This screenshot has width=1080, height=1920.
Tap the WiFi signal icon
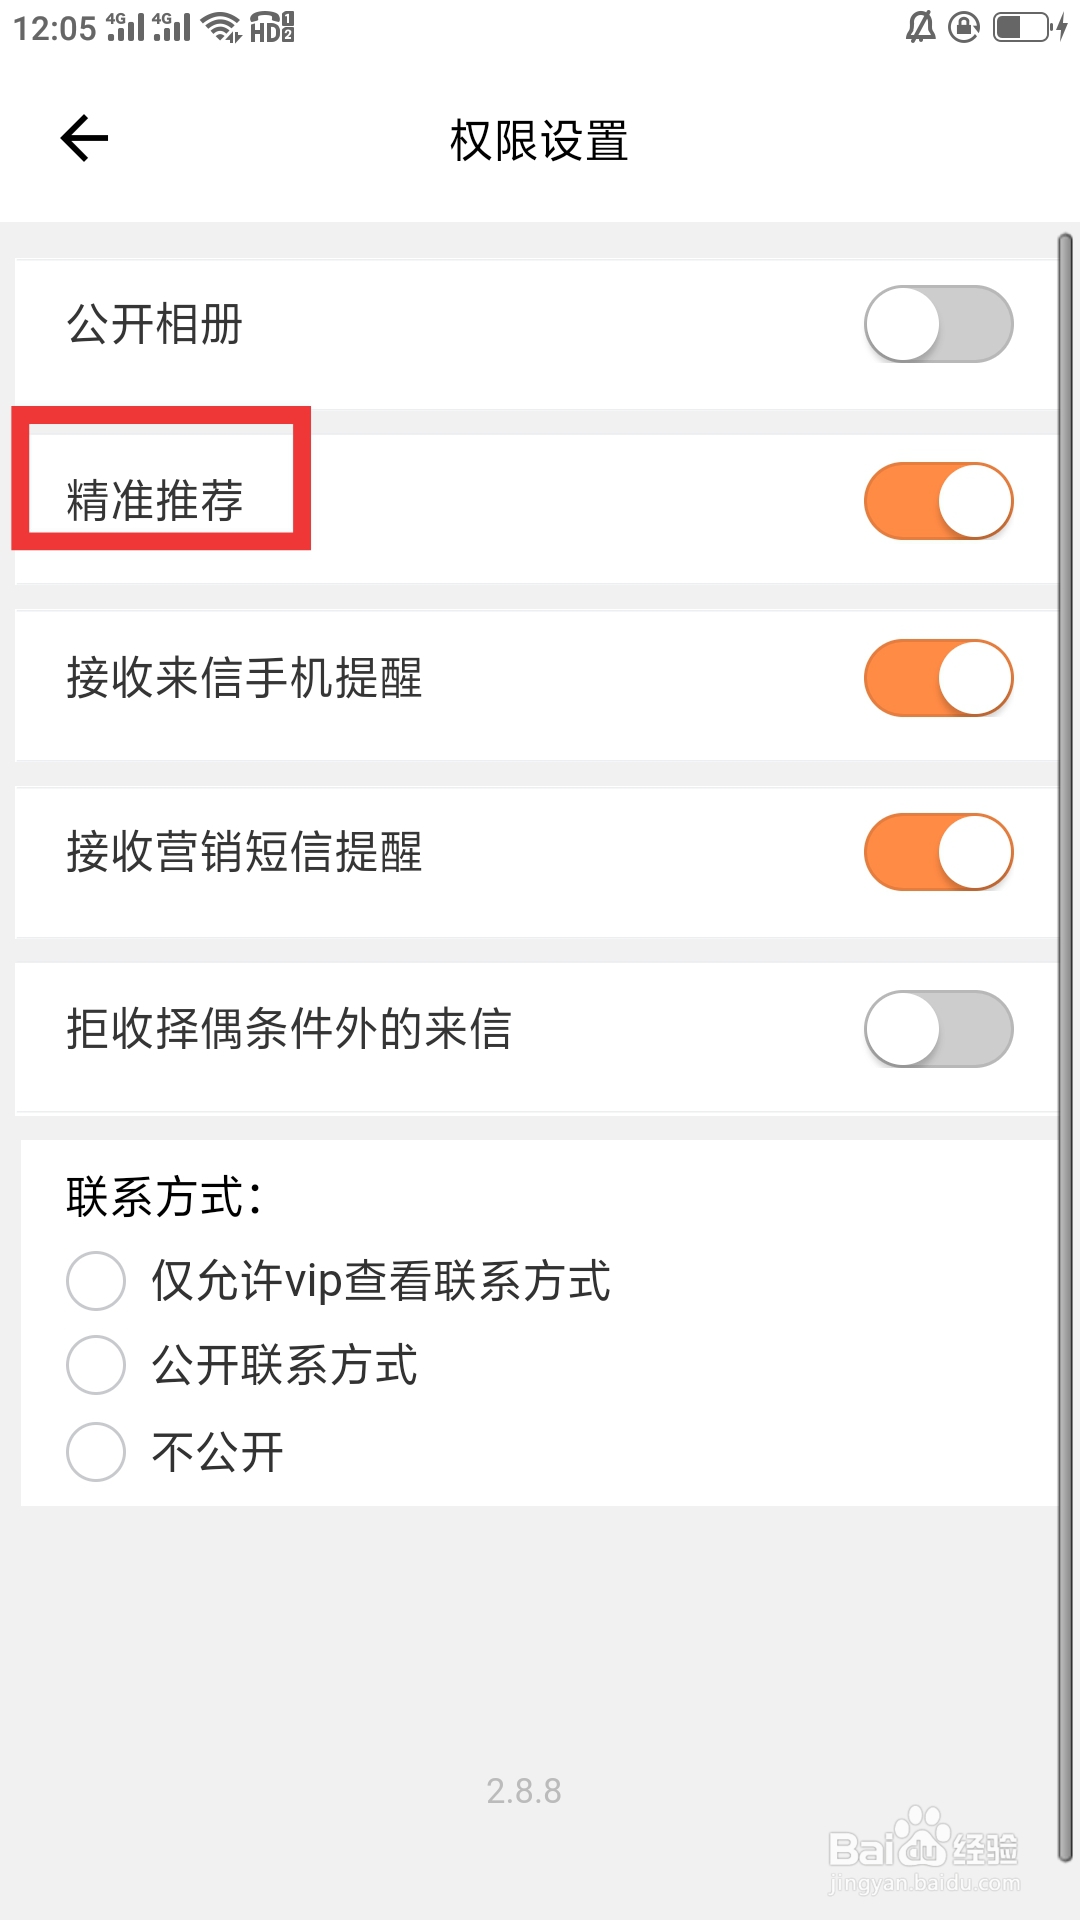click(221, 27)
